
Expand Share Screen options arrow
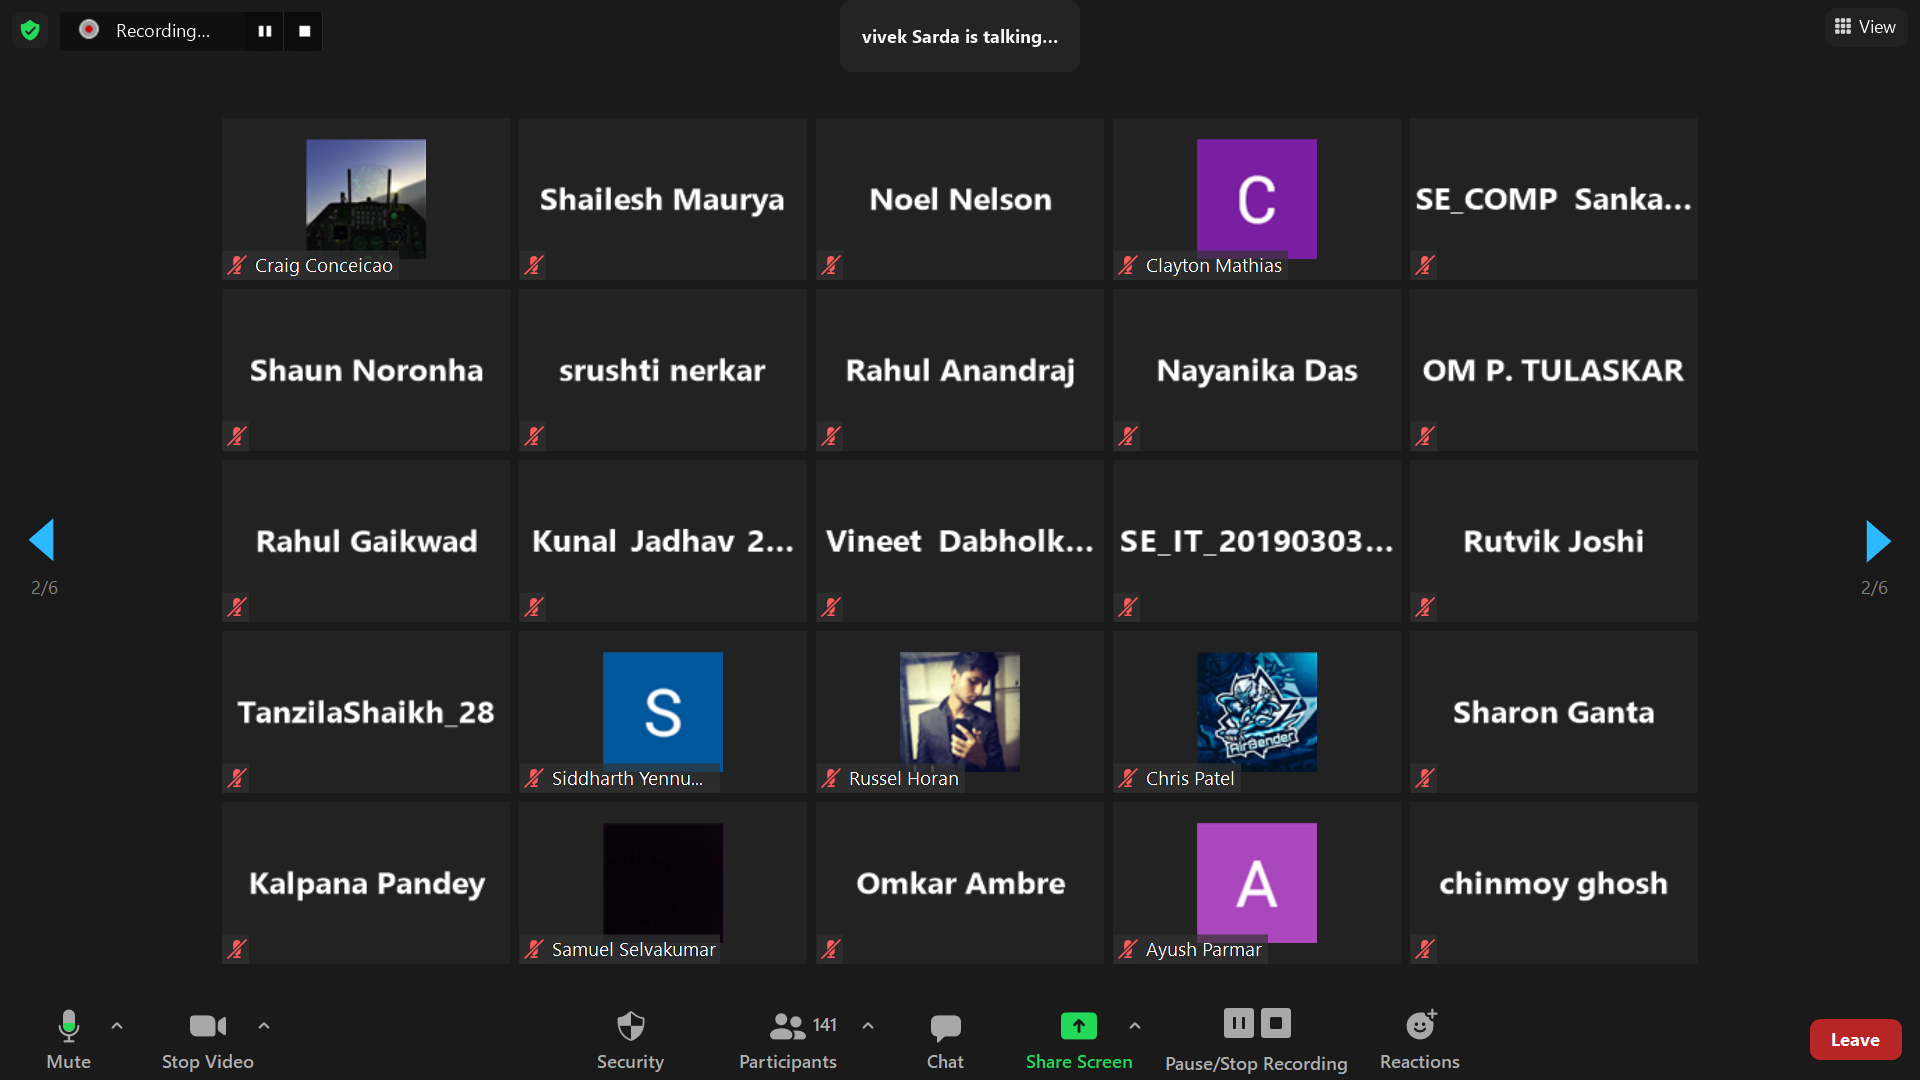pyautogui.click(x=1135, y=1026)
